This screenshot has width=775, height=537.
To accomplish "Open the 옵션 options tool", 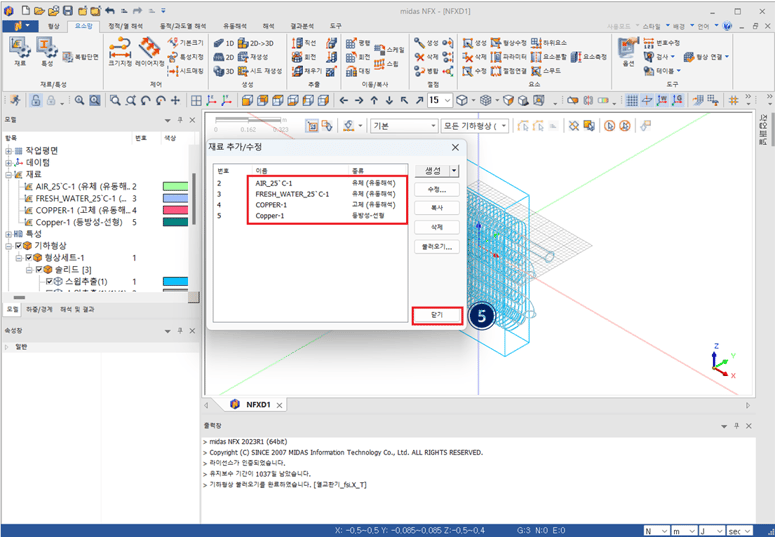I will pyautogui.click(x=628, y=51).
